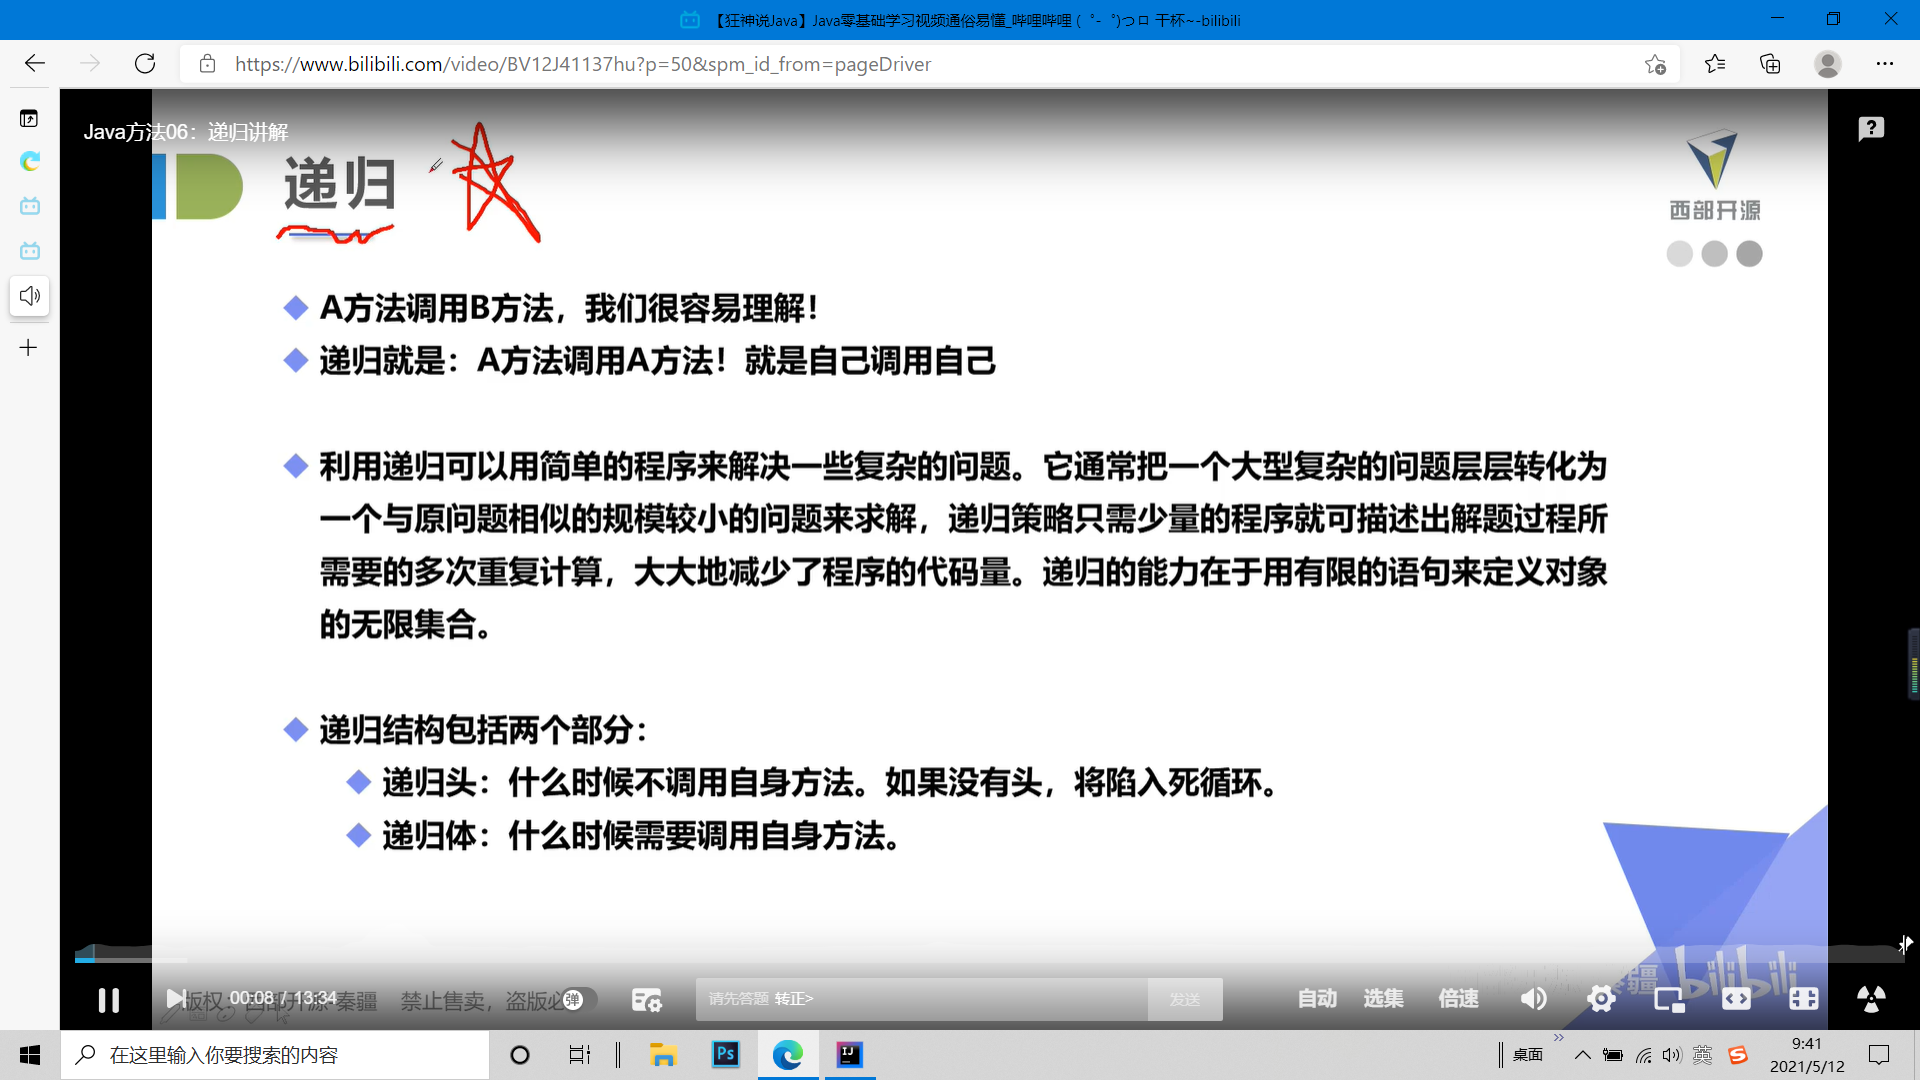Image resolution: width=1920 pixels, height=1080 pixels.
Task: Pause the video playback
Action: tap(108, 999)
